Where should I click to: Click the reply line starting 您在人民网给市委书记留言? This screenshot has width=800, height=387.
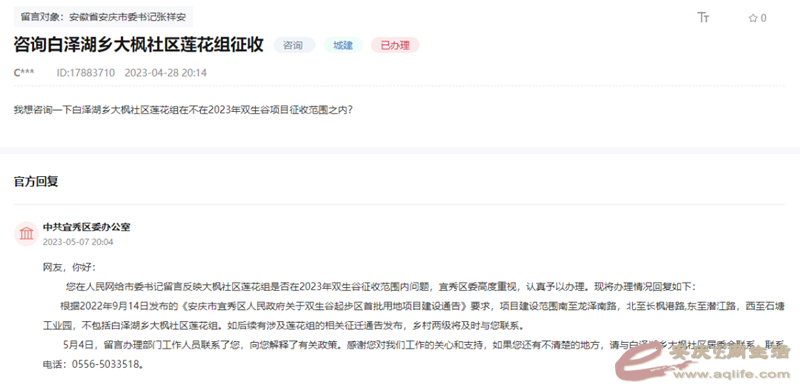380,287
